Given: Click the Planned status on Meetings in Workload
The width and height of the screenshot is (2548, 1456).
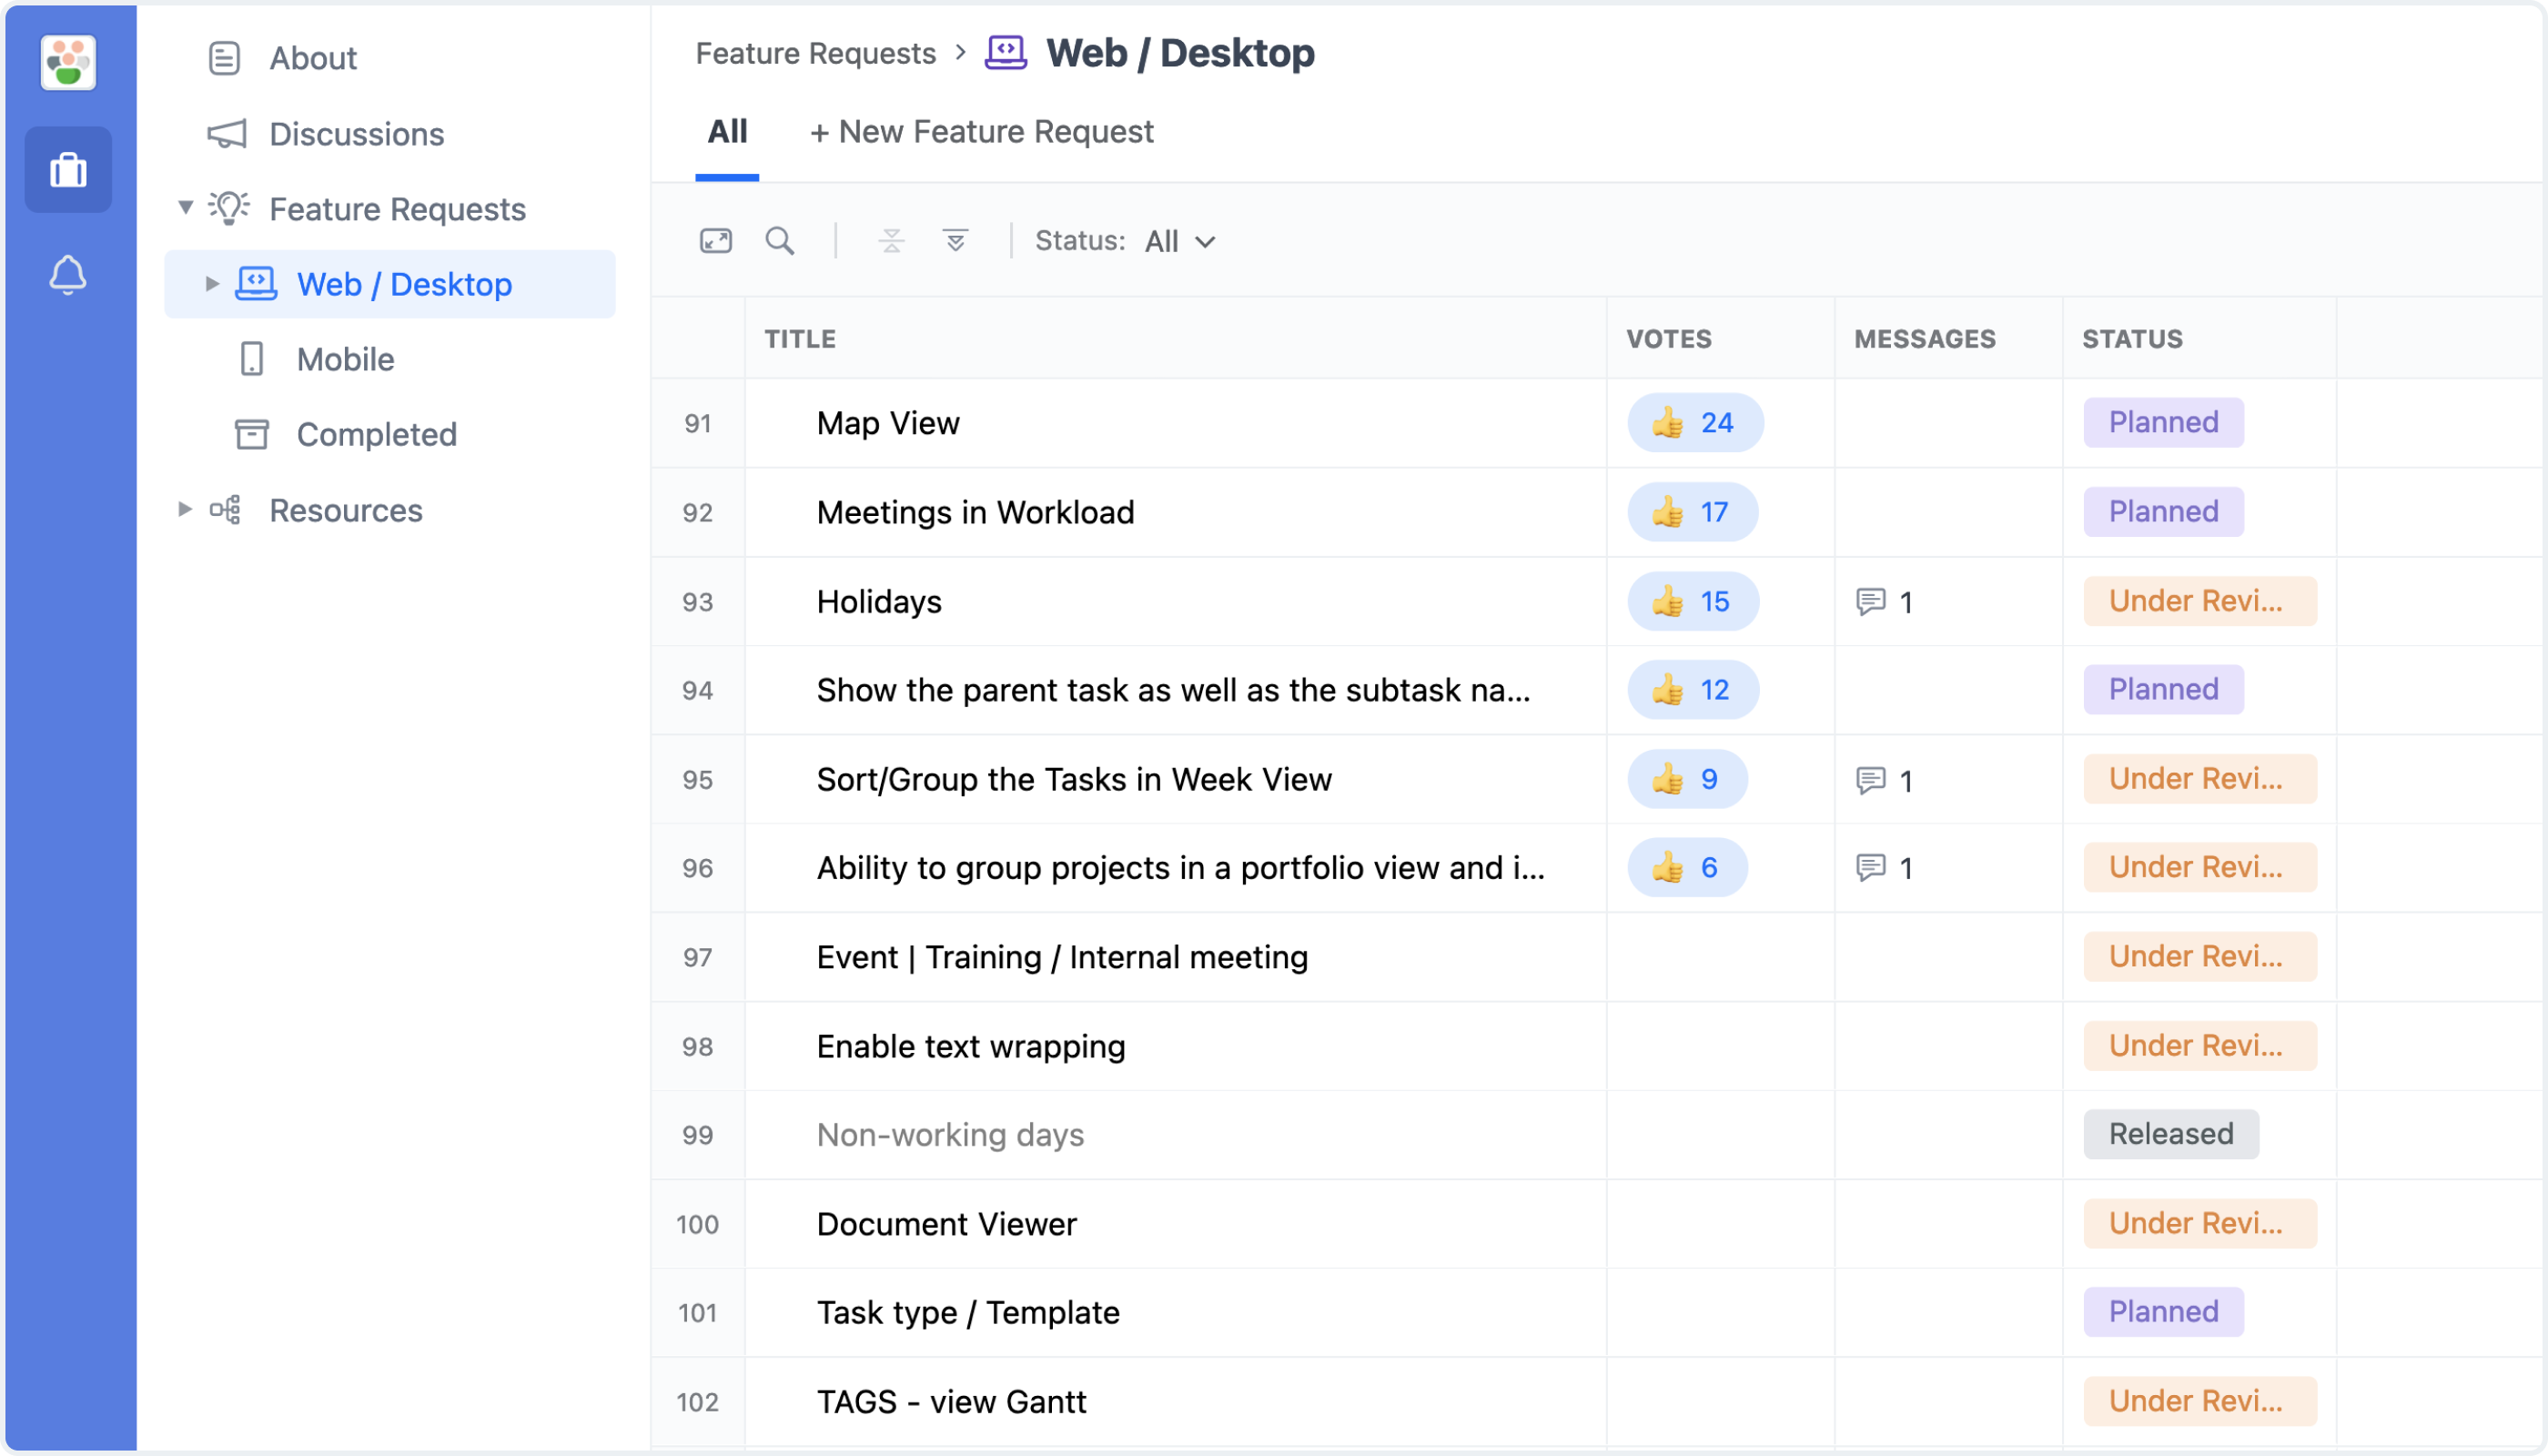Looking at the screenshot, I should click(x=2164, y=512).
